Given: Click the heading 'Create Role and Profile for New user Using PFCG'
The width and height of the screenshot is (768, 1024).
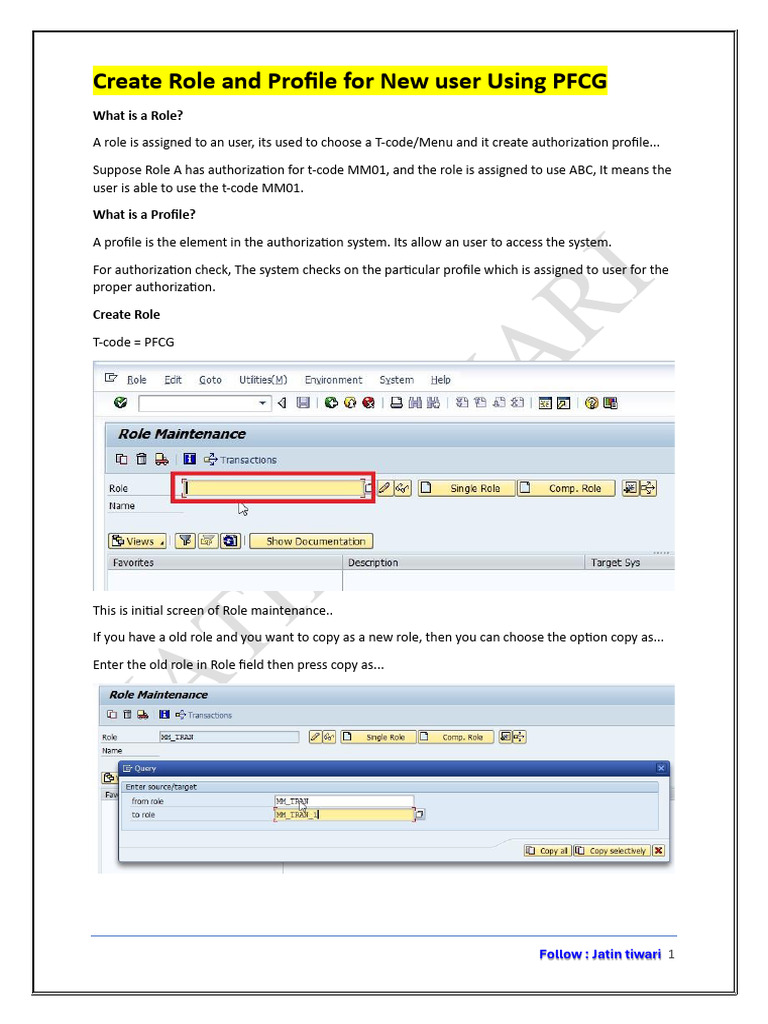Looking at the screenshot, I should click(350, 81).
